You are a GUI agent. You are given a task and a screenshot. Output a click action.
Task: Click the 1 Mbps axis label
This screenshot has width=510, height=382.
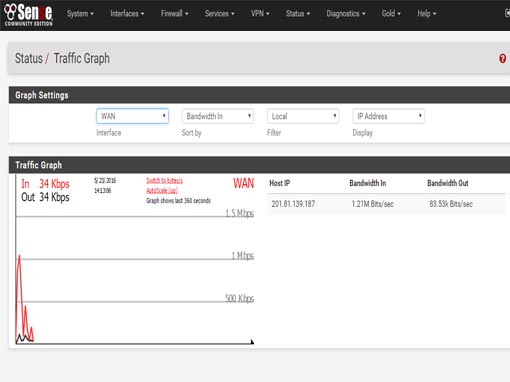(243, 256)
